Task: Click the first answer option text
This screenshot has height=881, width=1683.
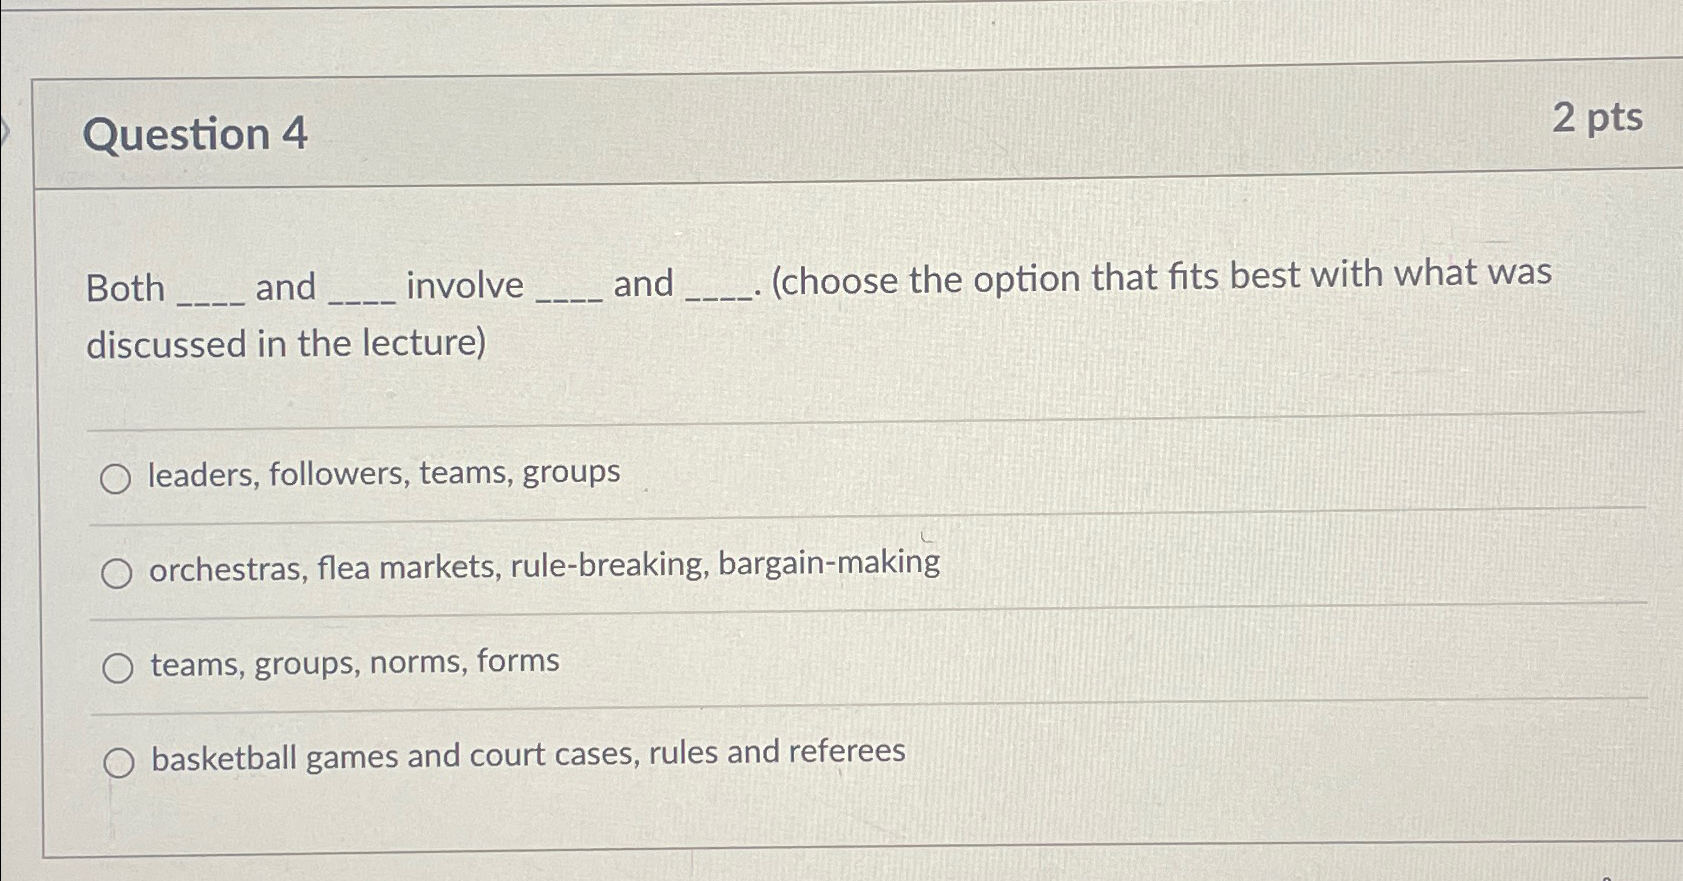Action: point(383,474)
